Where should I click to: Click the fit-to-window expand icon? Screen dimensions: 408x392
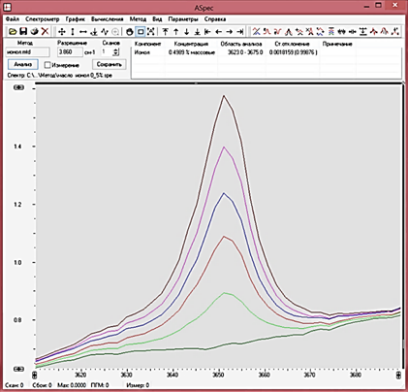pyautogui.click(x=151, y=32)
